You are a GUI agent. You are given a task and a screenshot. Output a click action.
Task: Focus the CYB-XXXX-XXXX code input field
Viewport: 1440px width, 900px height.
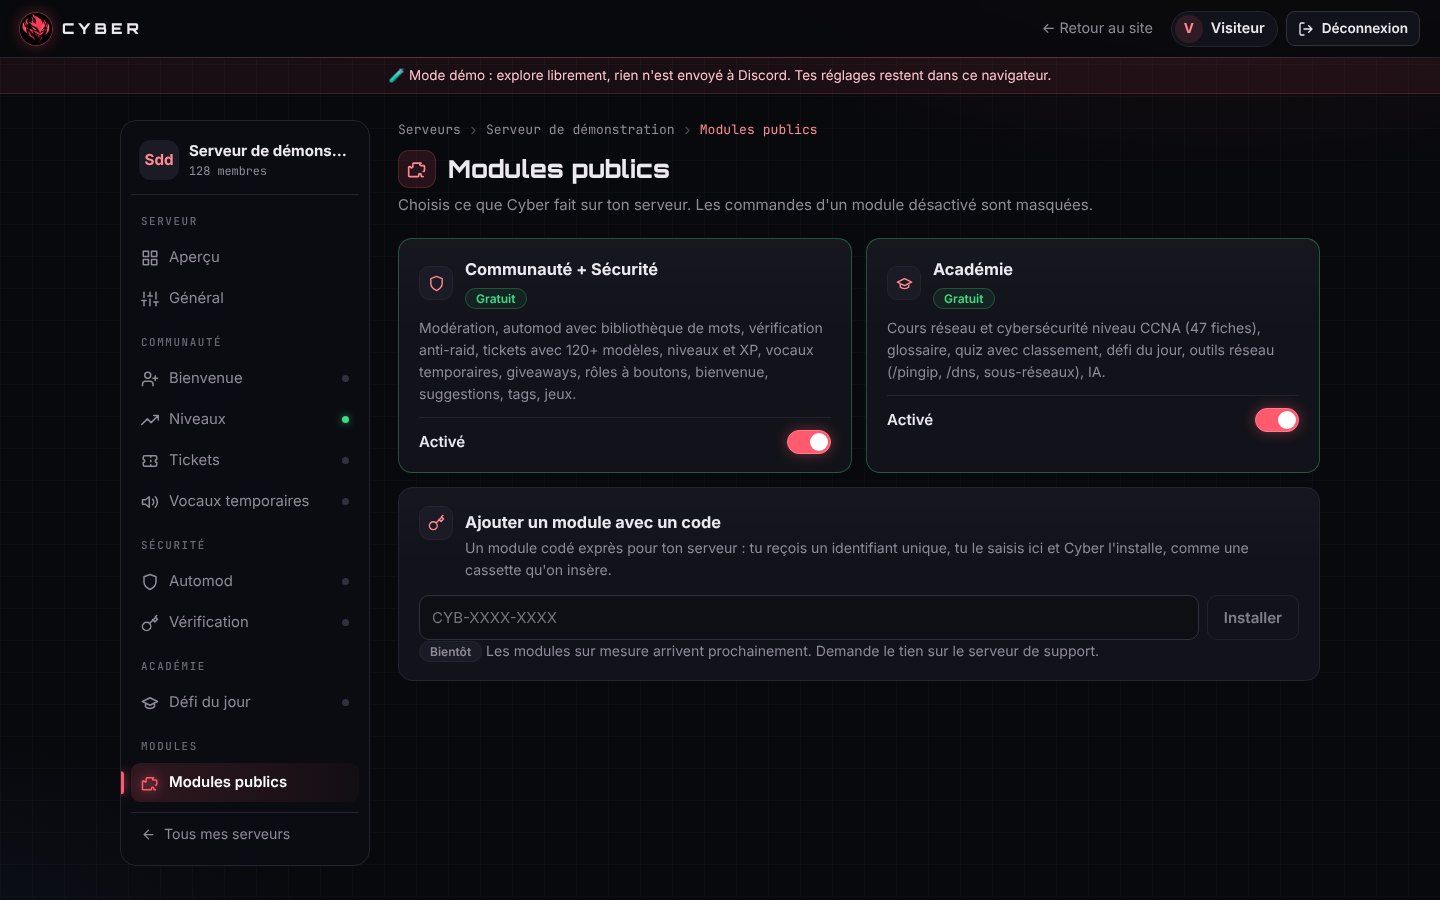809,618
